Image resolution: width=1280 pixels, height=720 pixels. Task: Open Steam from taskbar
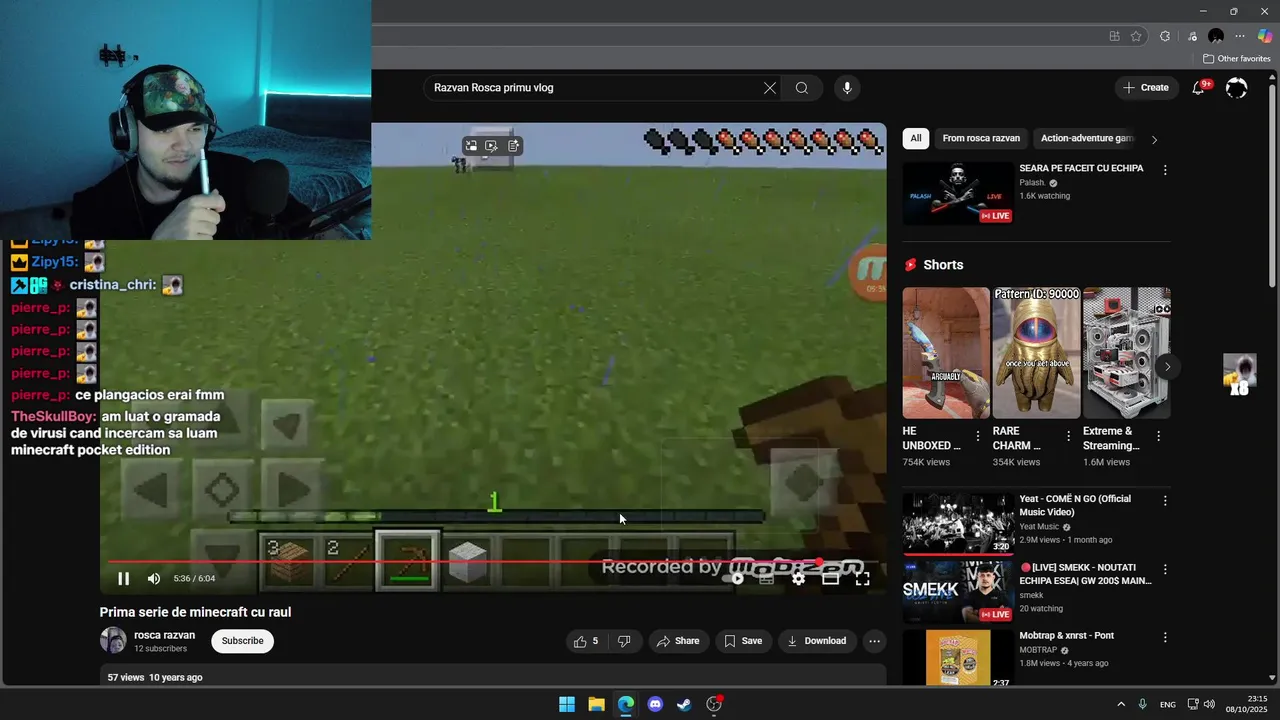[x=684, y=704]
